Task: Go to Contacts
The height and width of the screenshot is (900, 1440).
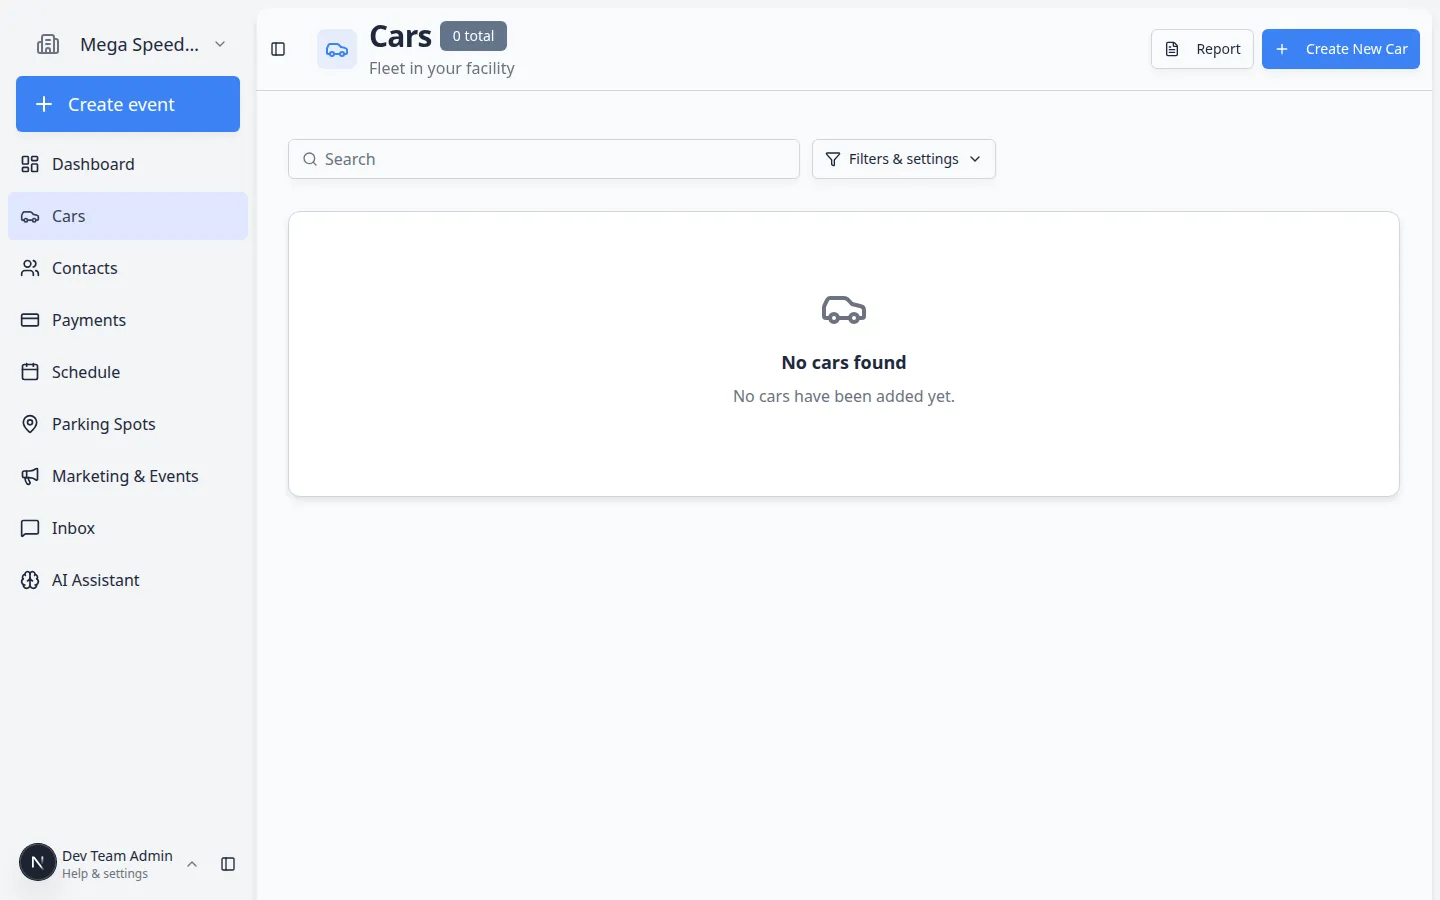Action: [128, 268]
